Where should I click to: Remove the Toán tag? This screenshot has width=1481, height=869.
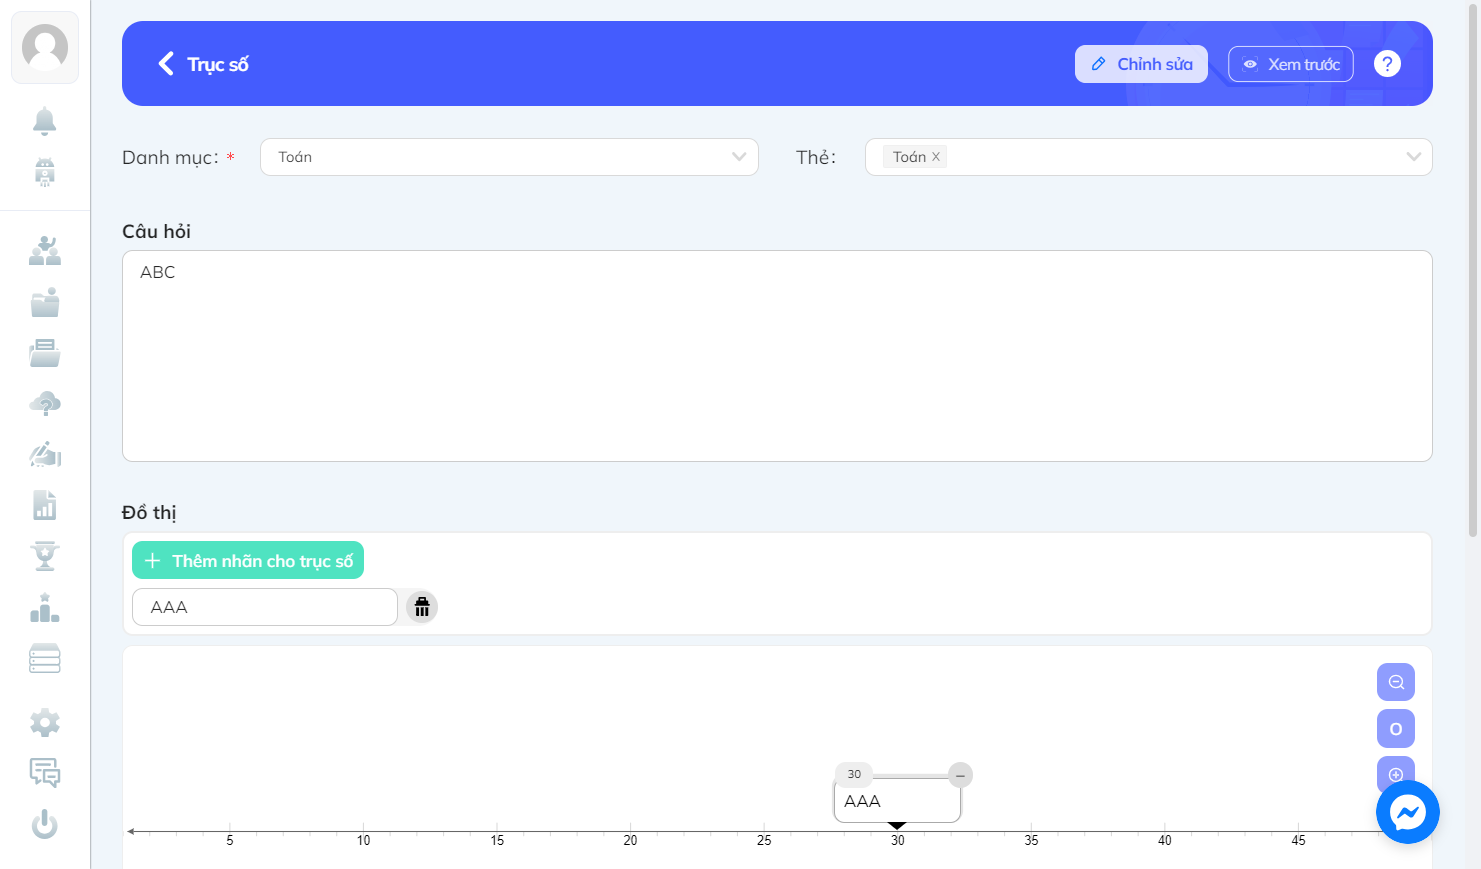936,157
